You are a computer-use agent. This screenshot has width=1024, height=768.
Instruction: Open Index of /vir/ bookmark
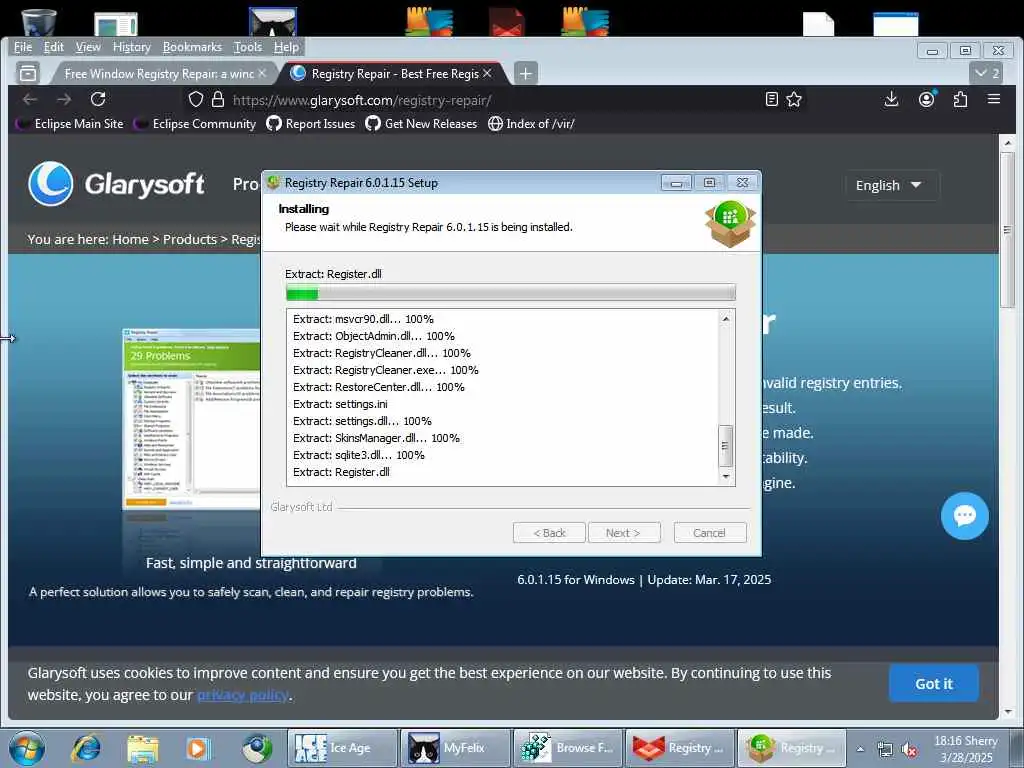click(531, 123)
